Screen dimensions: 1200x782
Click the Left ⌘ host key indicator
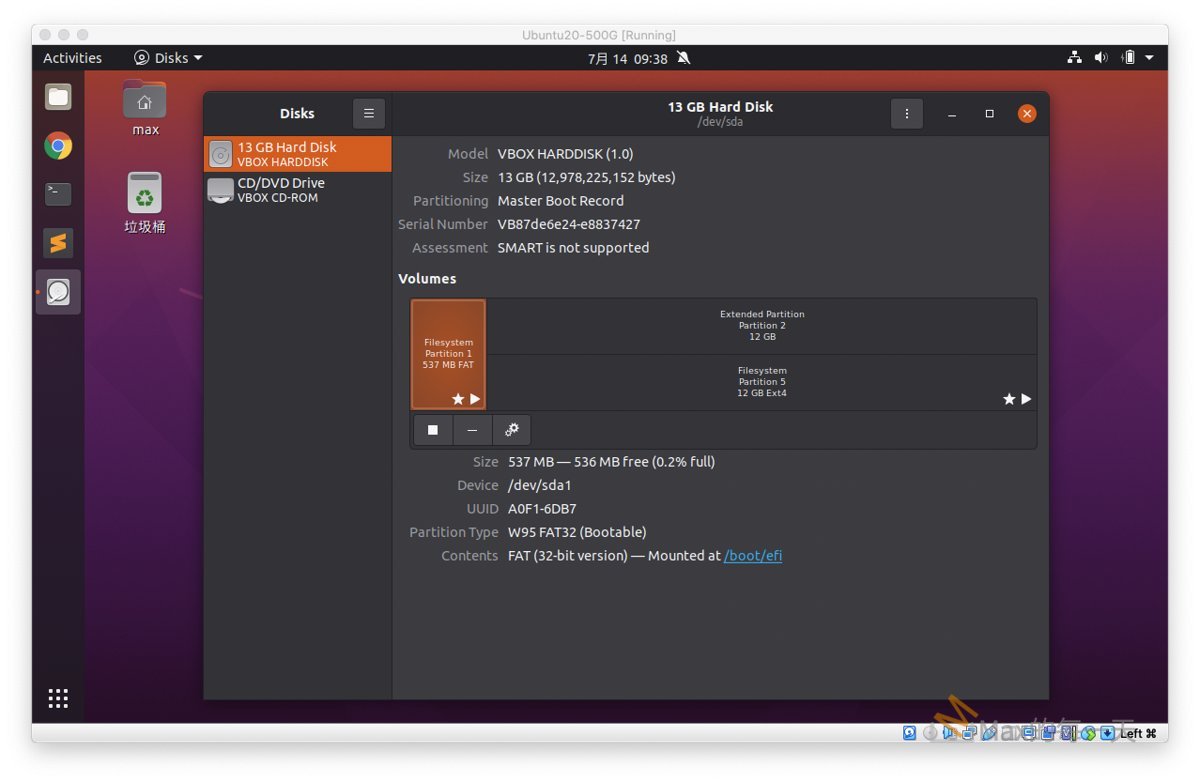click(x=1138, y=733)
